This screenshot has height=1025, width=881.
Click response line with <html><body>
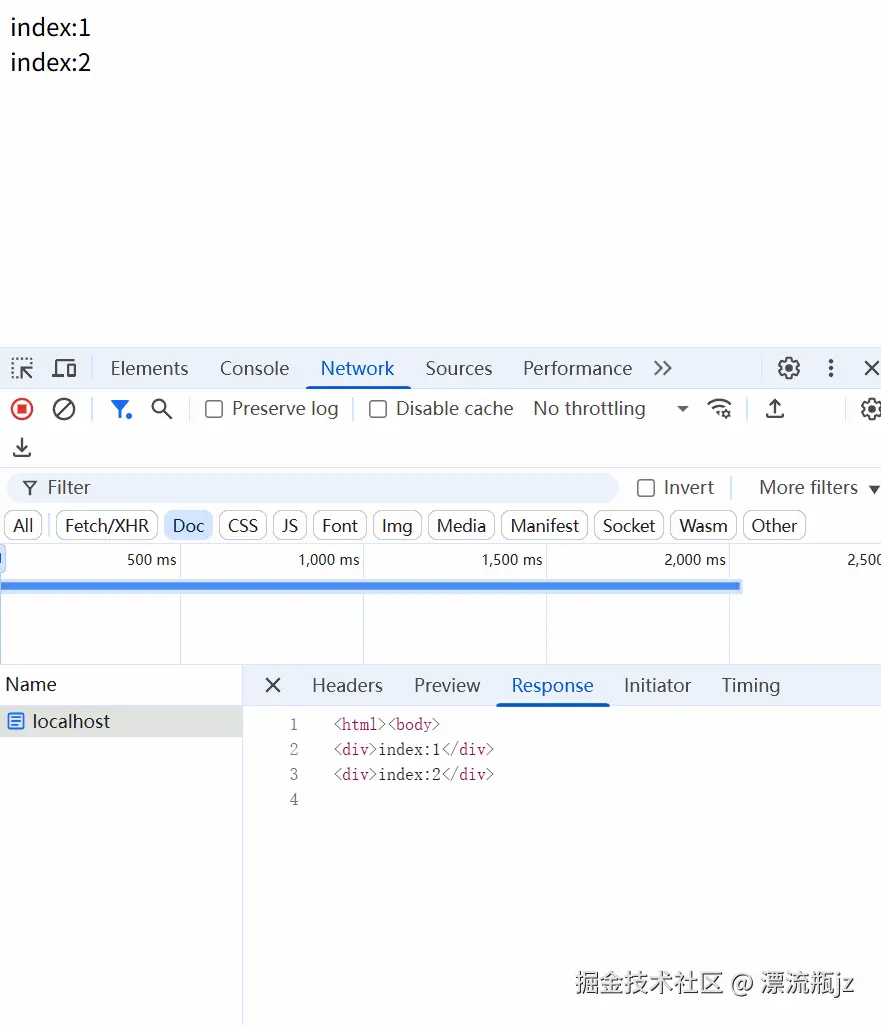click(386, 724)
